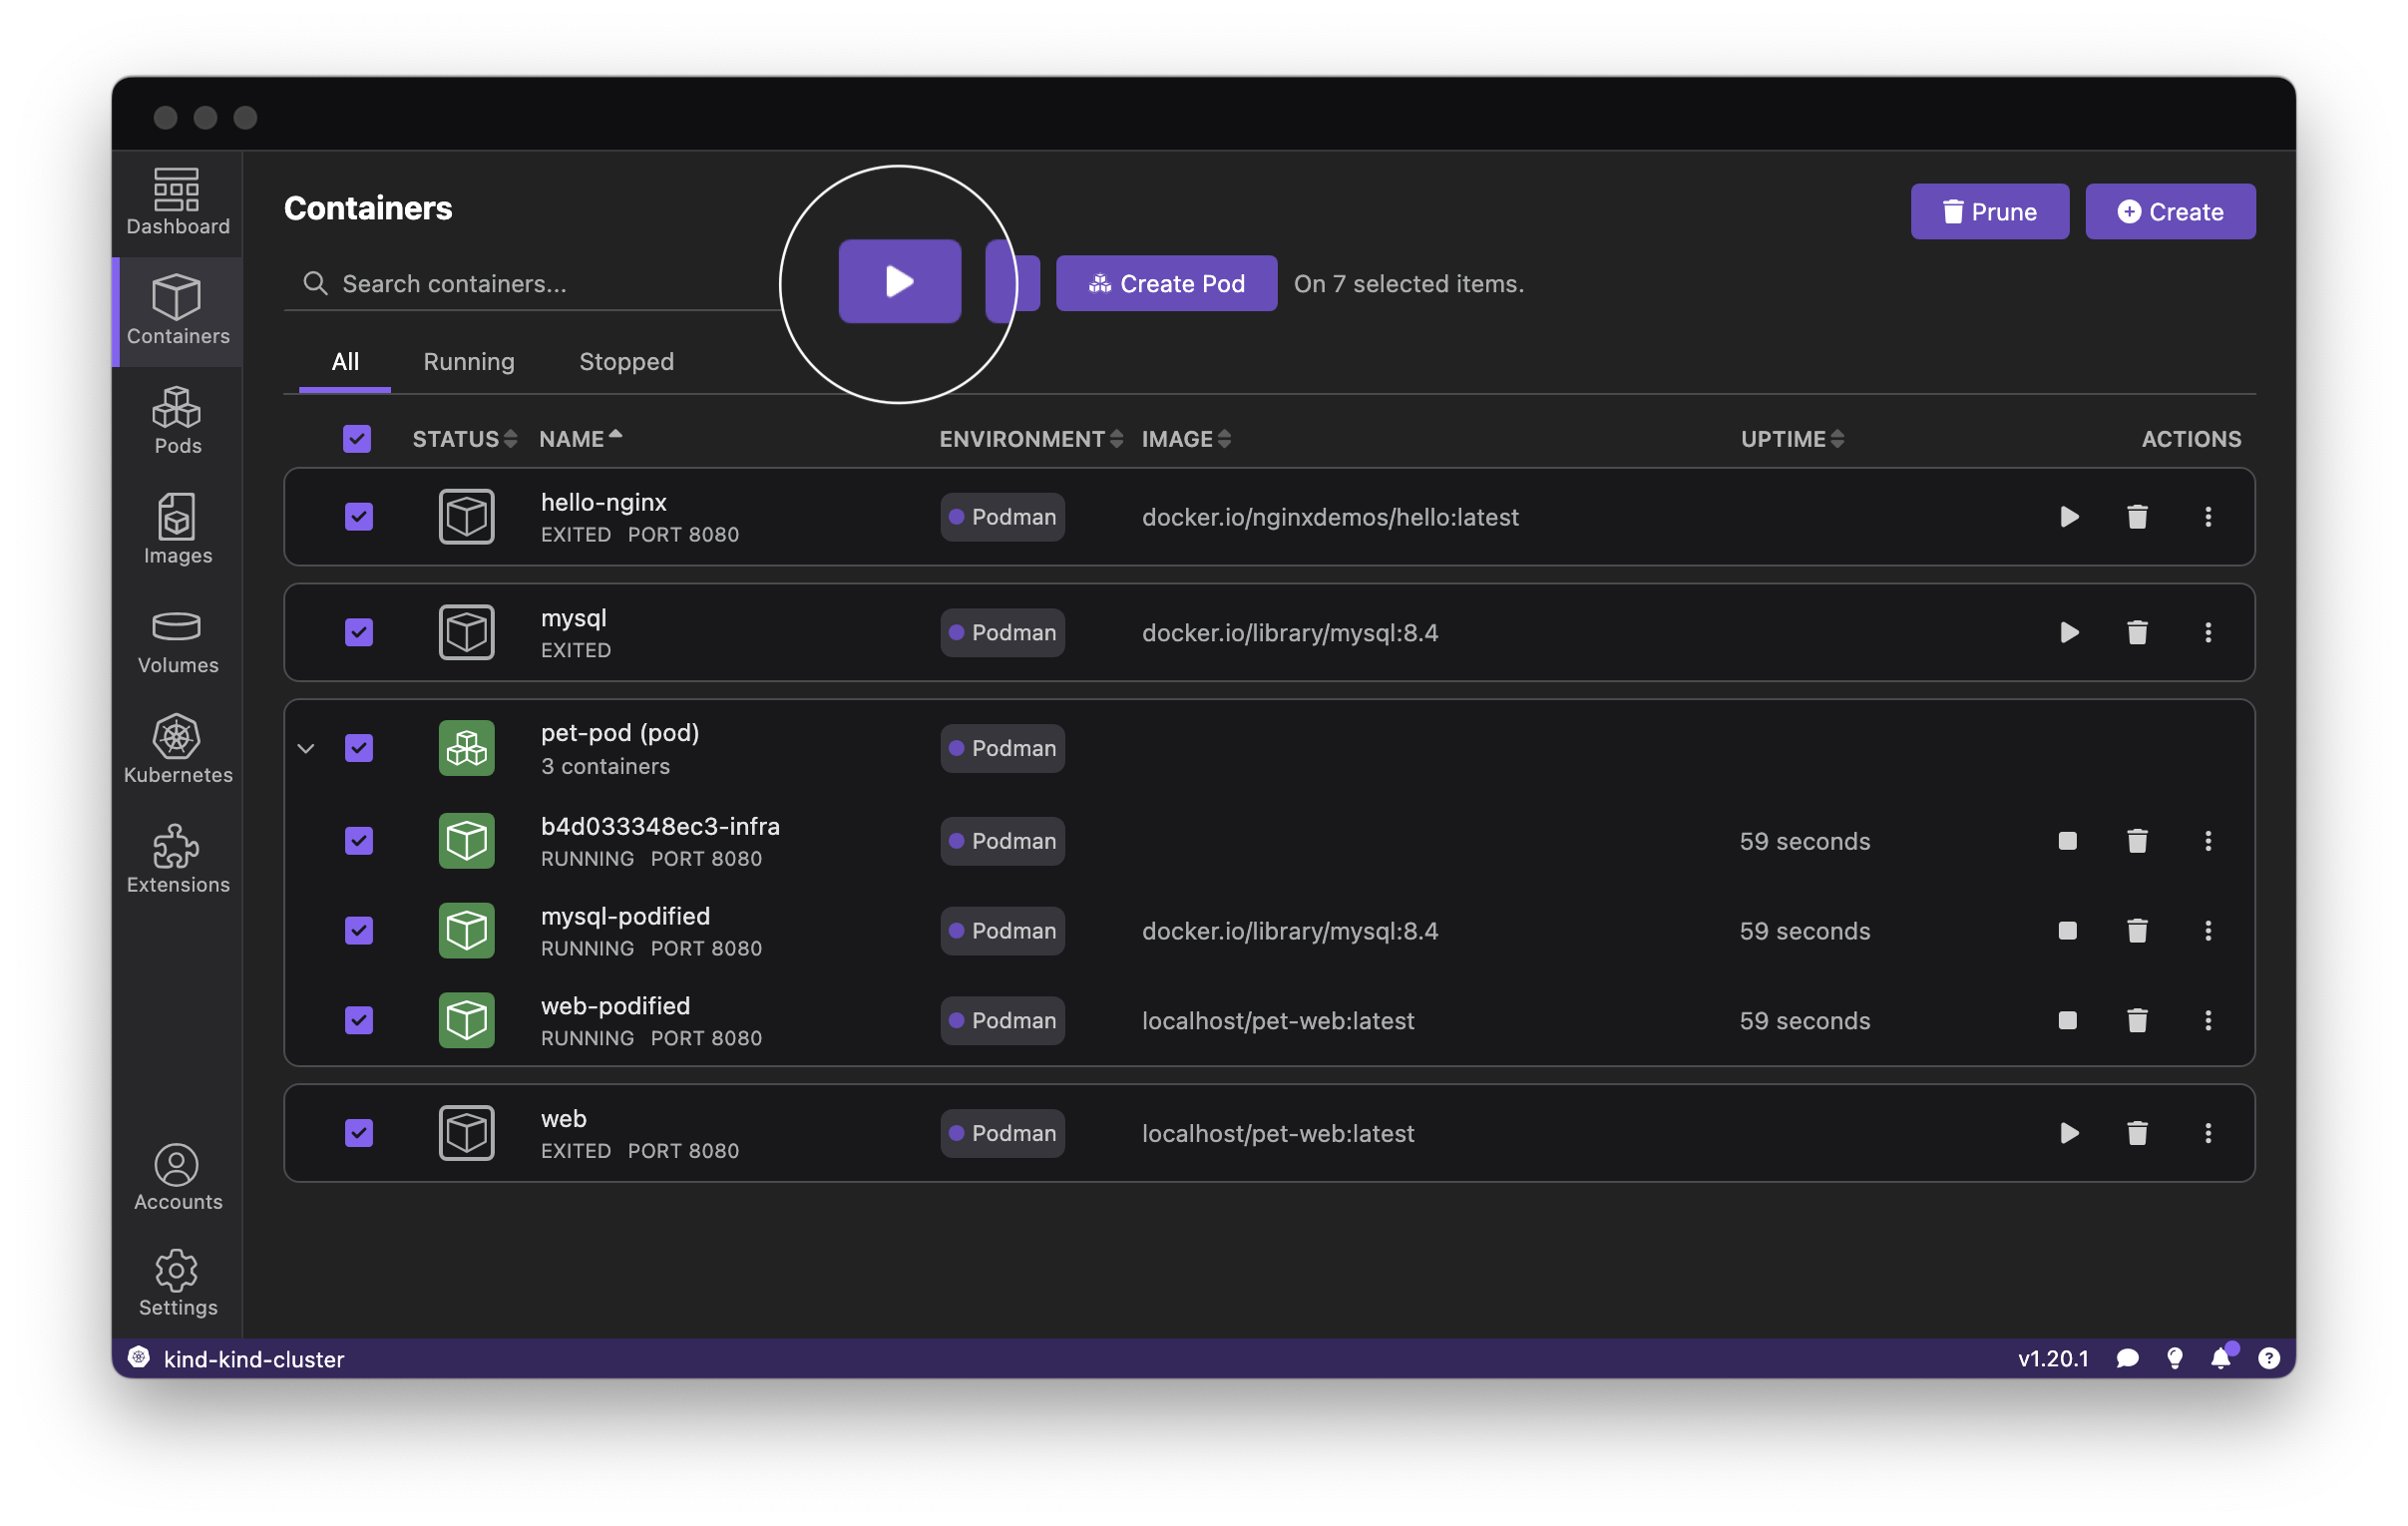Open the kebab menu for the mysql container
This screenshot has width=2408, height=1526.
[x=2208, y=632]
